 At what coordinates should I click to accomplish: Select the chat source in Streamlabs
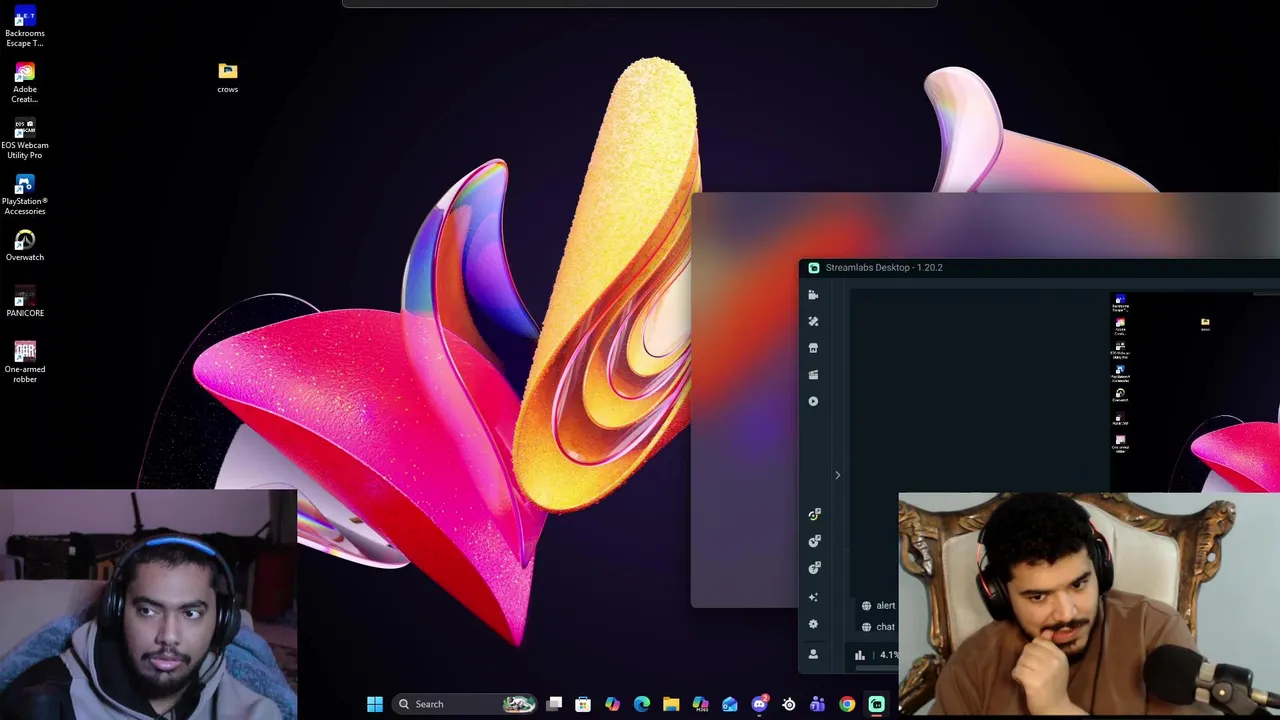tap(879, 627)
